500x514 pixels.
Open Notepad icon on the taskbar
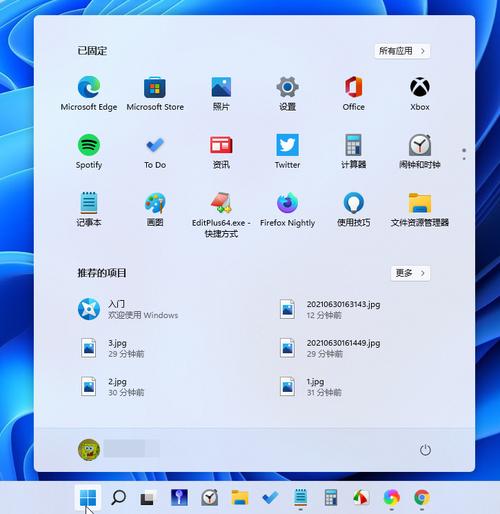[300, 498]
